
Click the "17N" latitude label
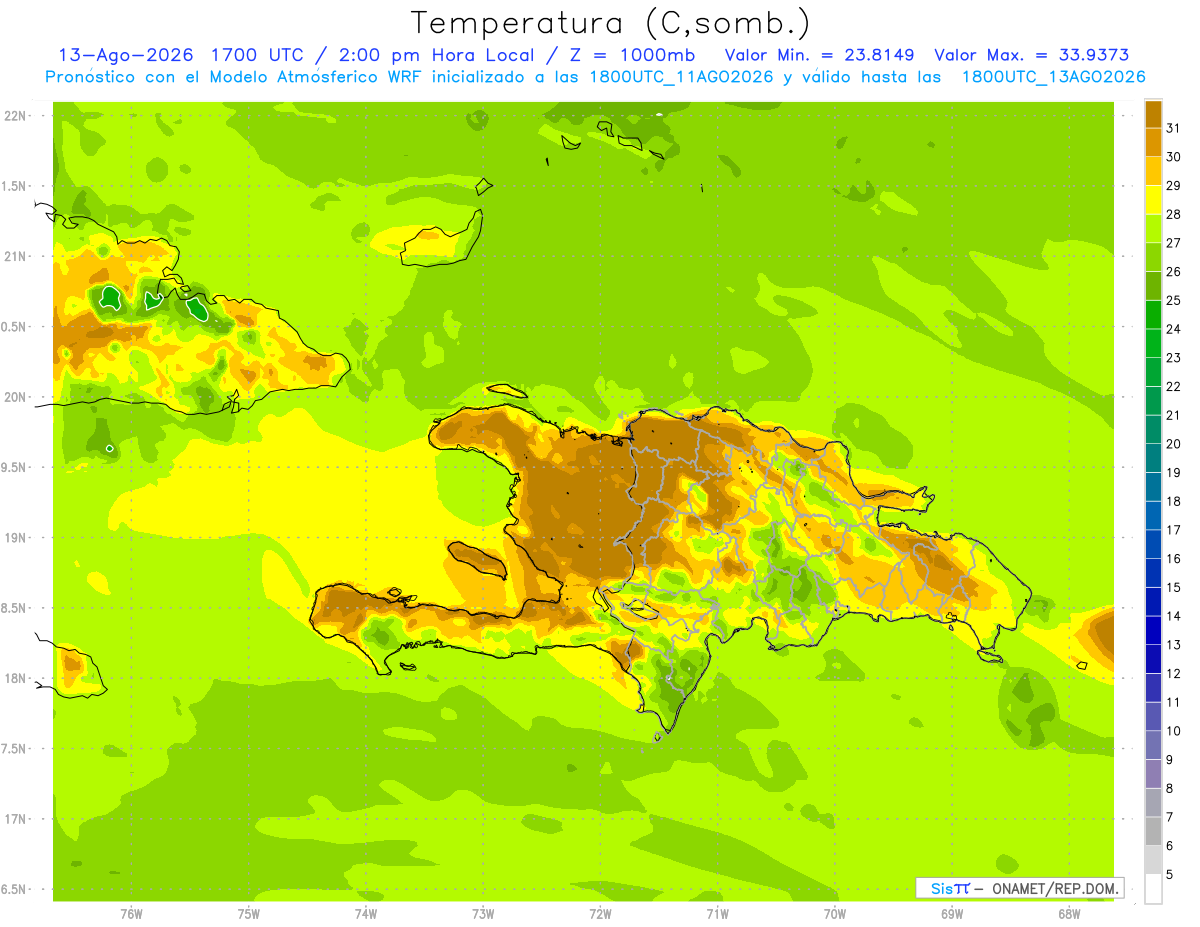[x=15, y=820]
